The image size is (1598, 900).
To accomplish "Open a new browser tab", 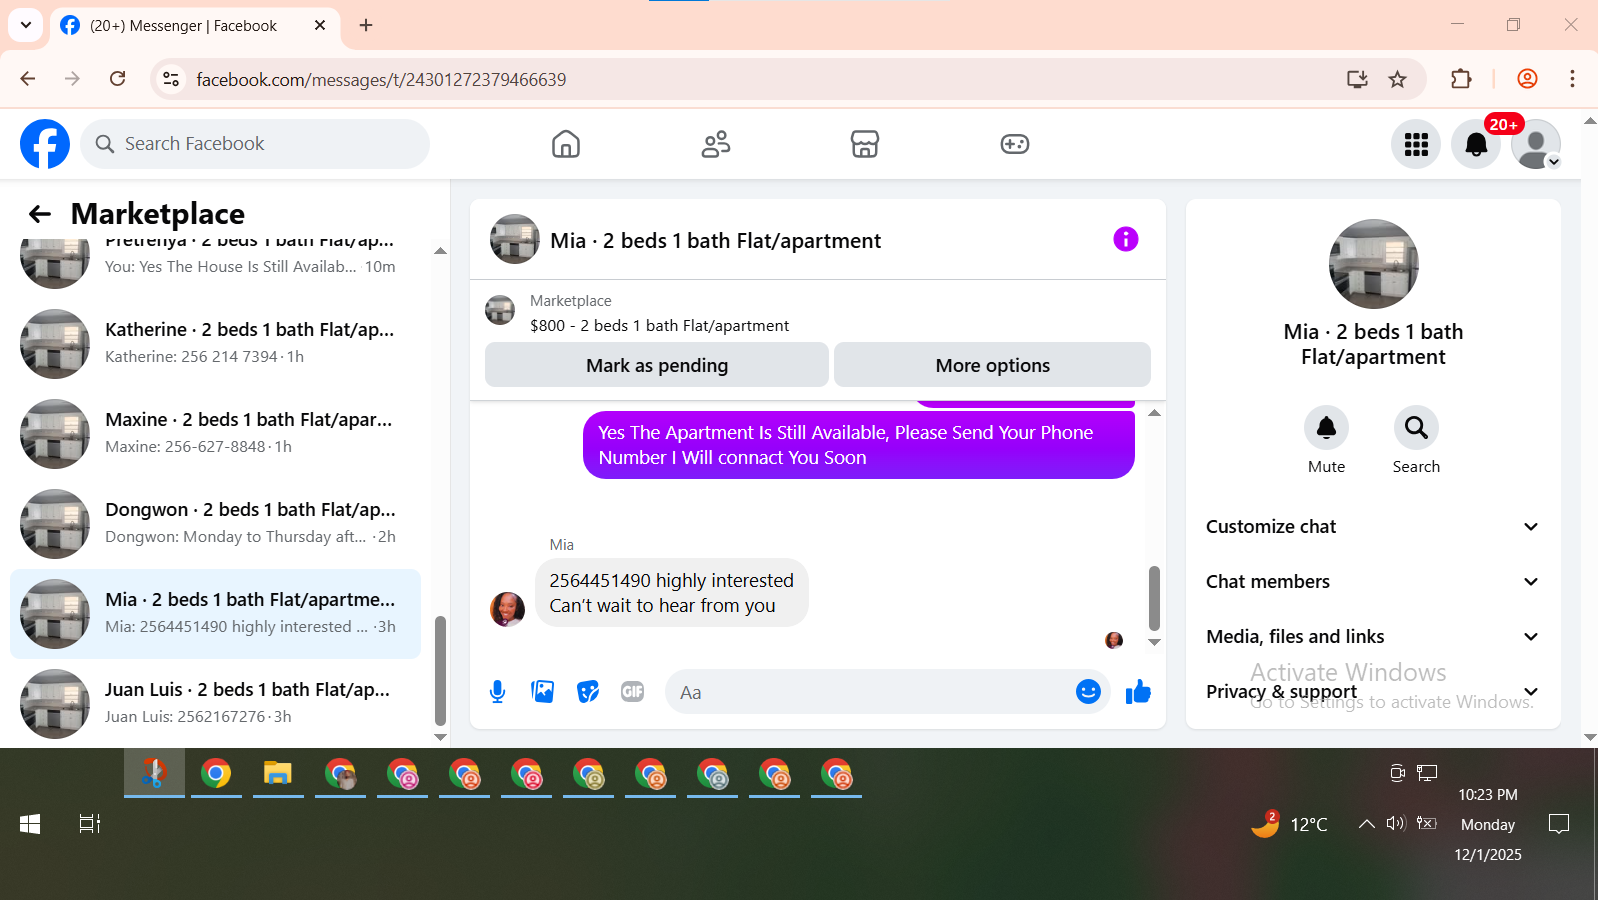I will (x=366, y=25).
